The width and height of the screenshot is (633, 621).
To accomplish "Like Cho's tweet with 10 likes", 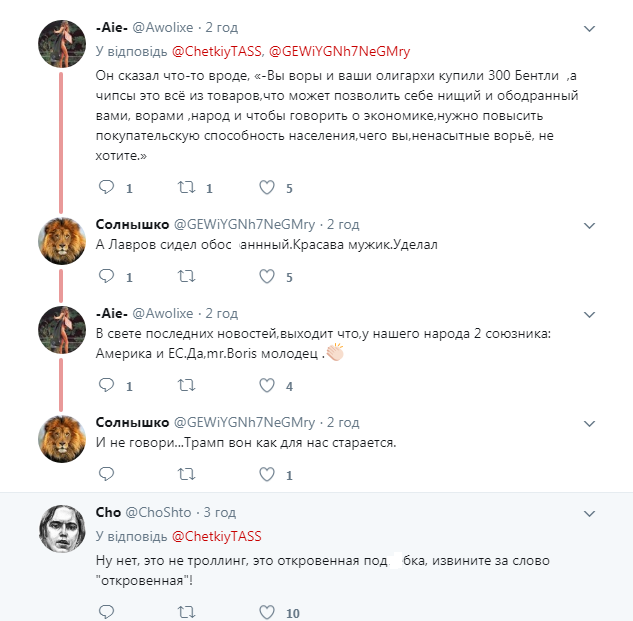I will (267, 612).
